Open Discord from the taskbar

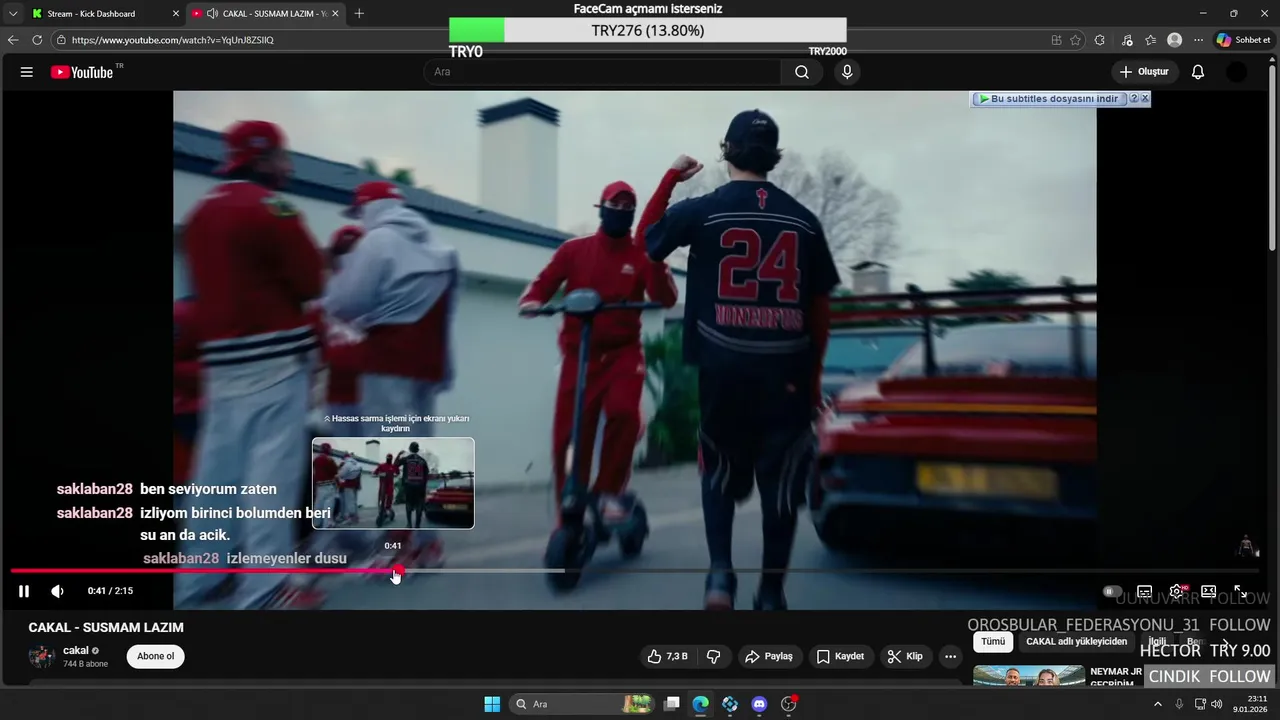click(x=759, y=704)
